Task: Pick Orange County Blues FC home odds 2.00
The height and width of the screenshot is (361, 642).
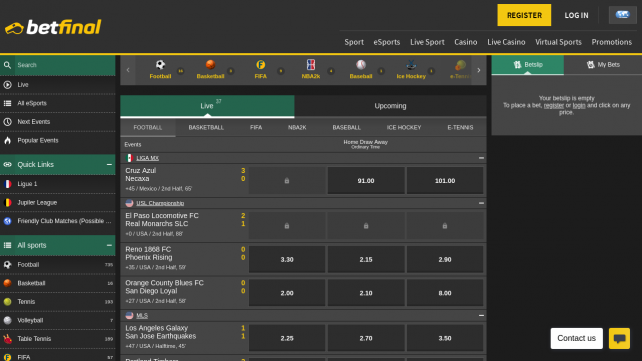Action: pyautogui.click(x=287, y=293)
